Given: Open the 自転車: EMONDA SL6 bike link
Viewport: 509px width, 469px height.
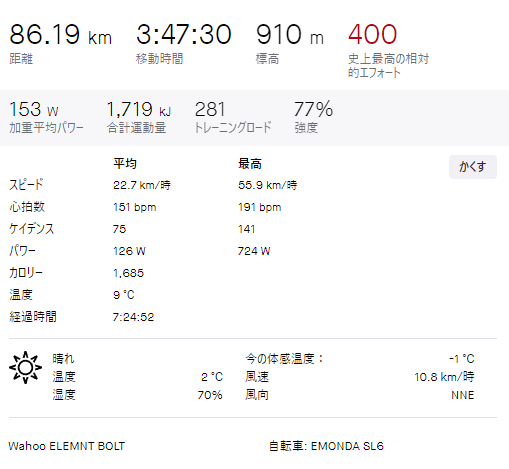Looking at the screenshot, I should click(x=326, y=446).
